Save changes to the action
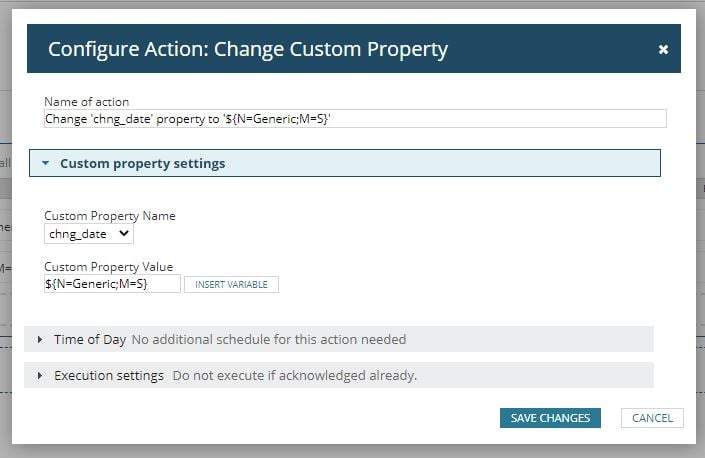Image resolution: width=705 pixels, height=458 pixels. click(550, 418)
